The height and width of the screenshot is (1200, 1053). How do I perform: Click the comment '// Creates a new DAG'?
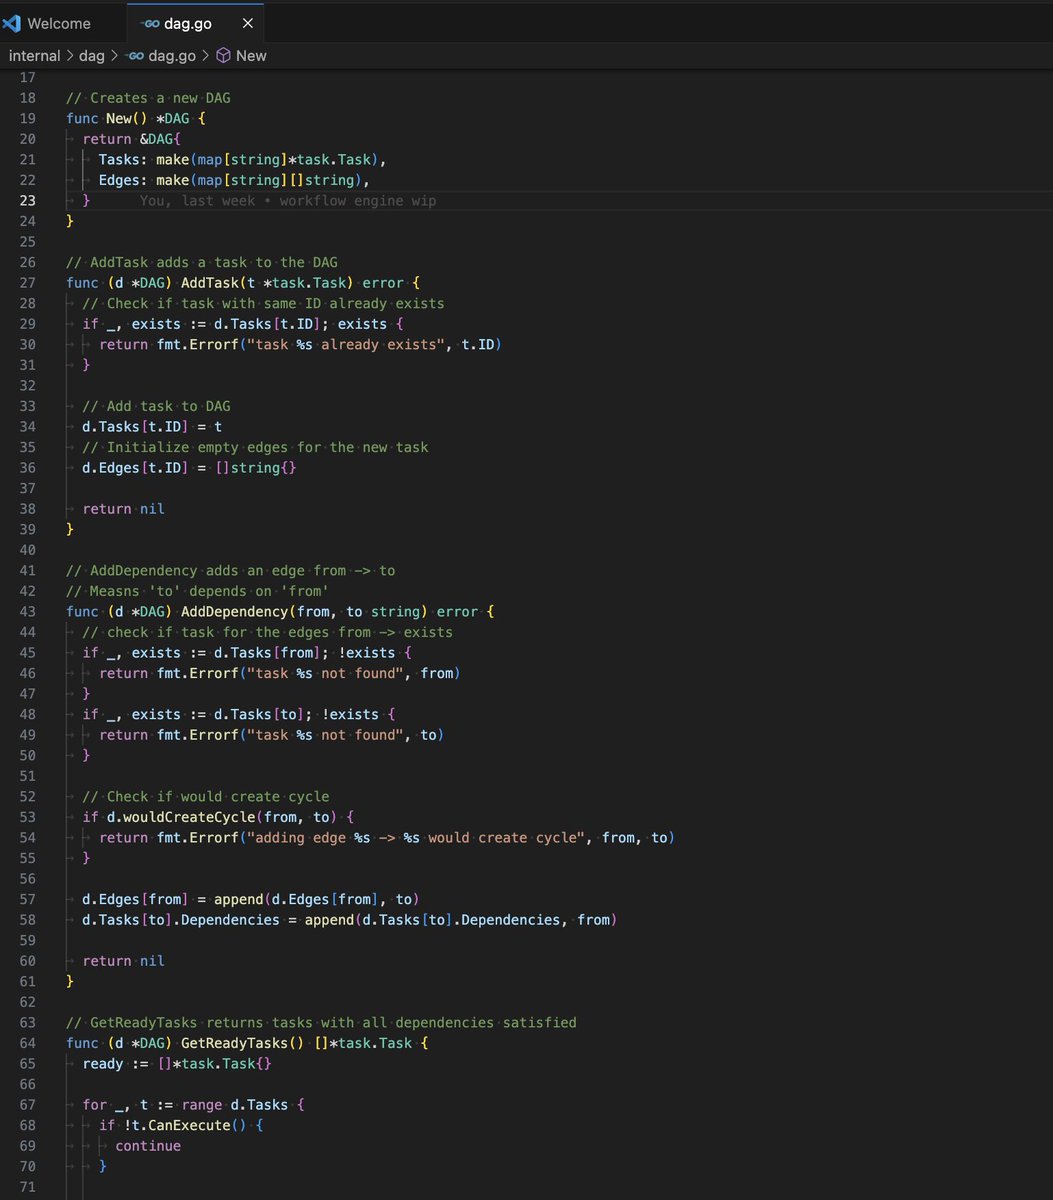(148, 98)
